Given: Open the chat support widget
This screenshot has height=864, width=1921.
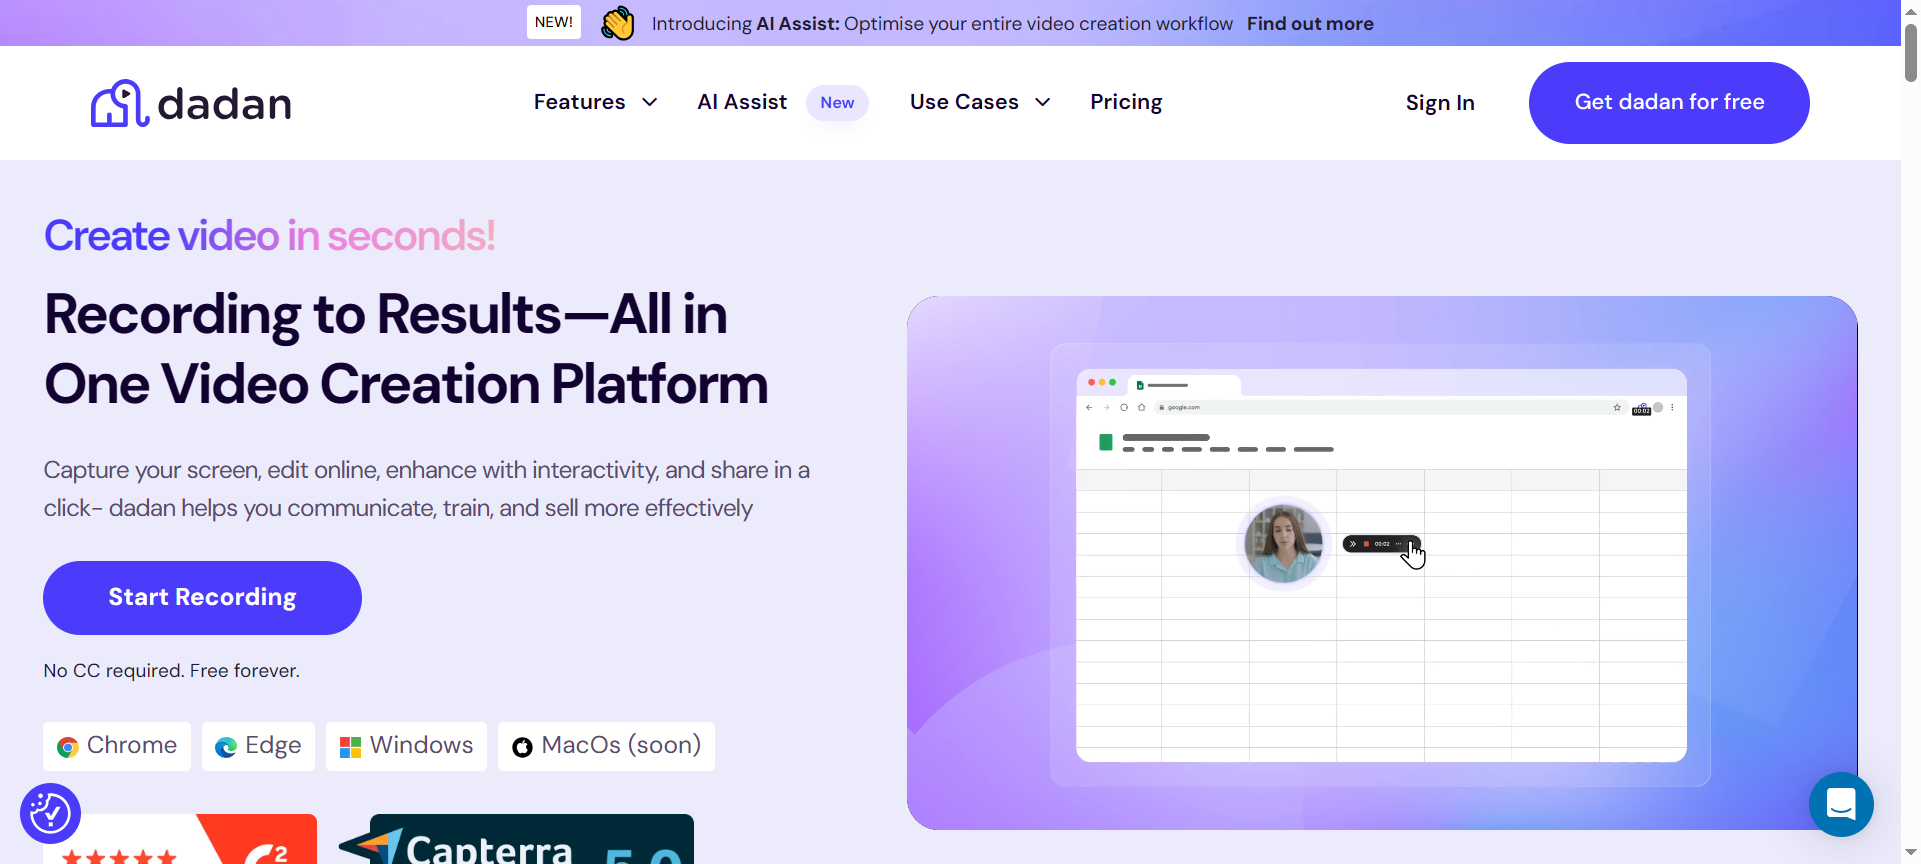Looking at the screenshot, I should [1840, 804].
